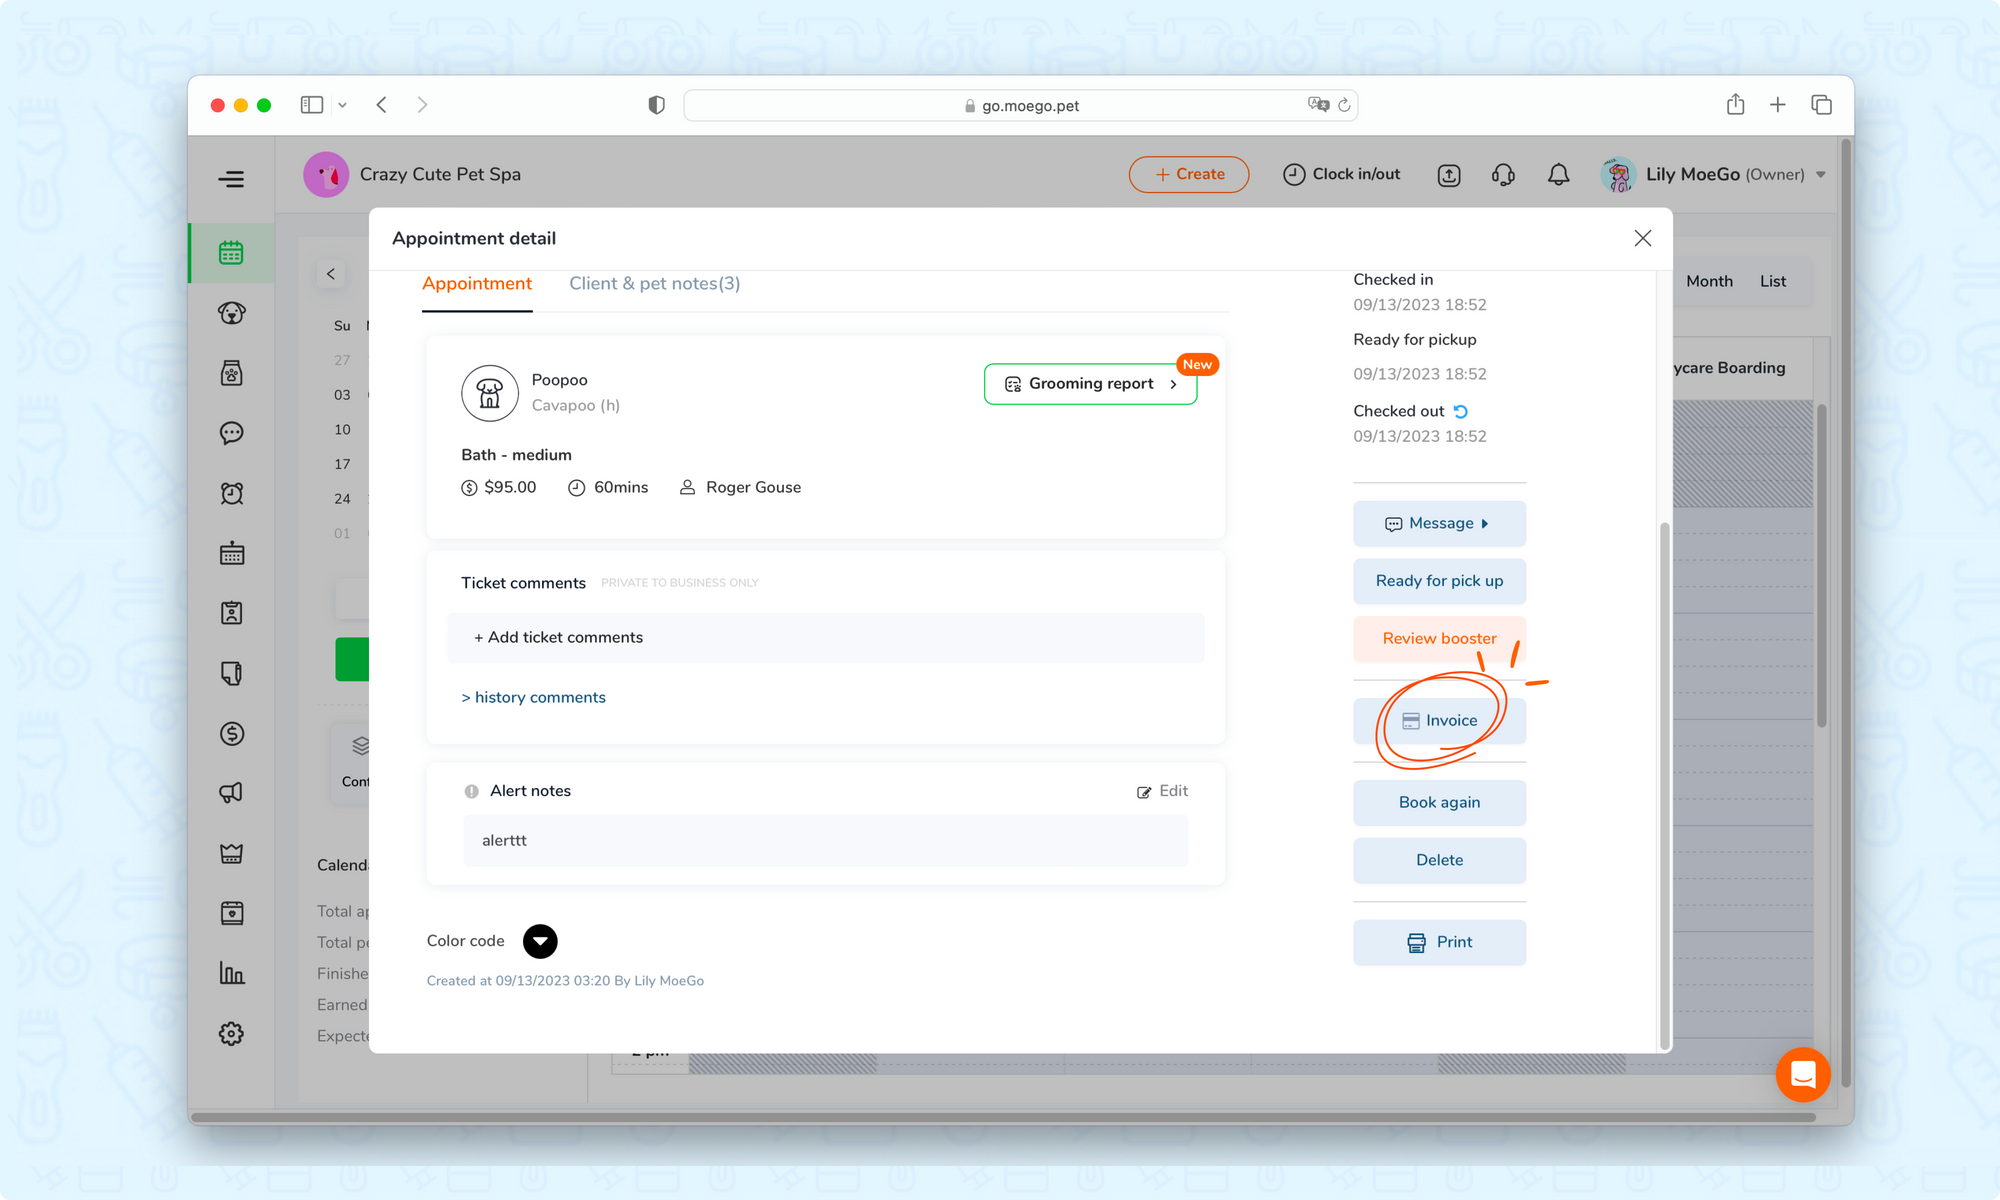
Task: Expand the Lily MoeGo account menu
Action: point(1821,175)
